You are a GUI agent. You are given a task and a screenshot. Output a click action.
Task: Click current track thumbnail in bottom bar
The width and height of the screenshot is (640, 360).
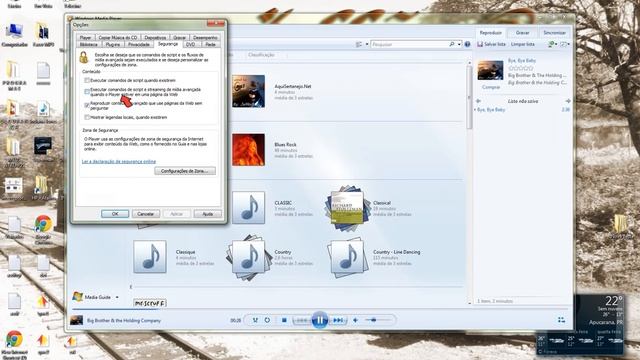[x=76, y=320]
